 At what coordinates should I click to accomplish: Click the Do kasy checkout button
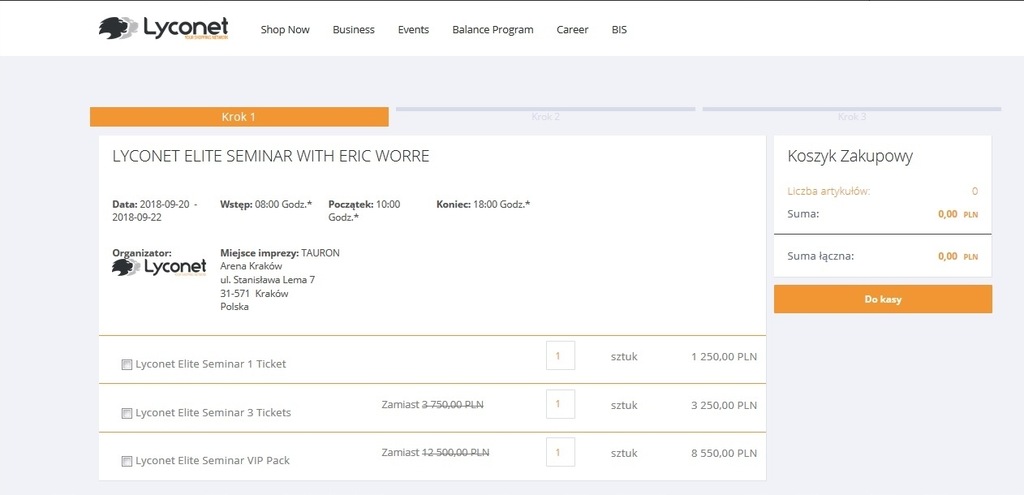pos(883,299)
